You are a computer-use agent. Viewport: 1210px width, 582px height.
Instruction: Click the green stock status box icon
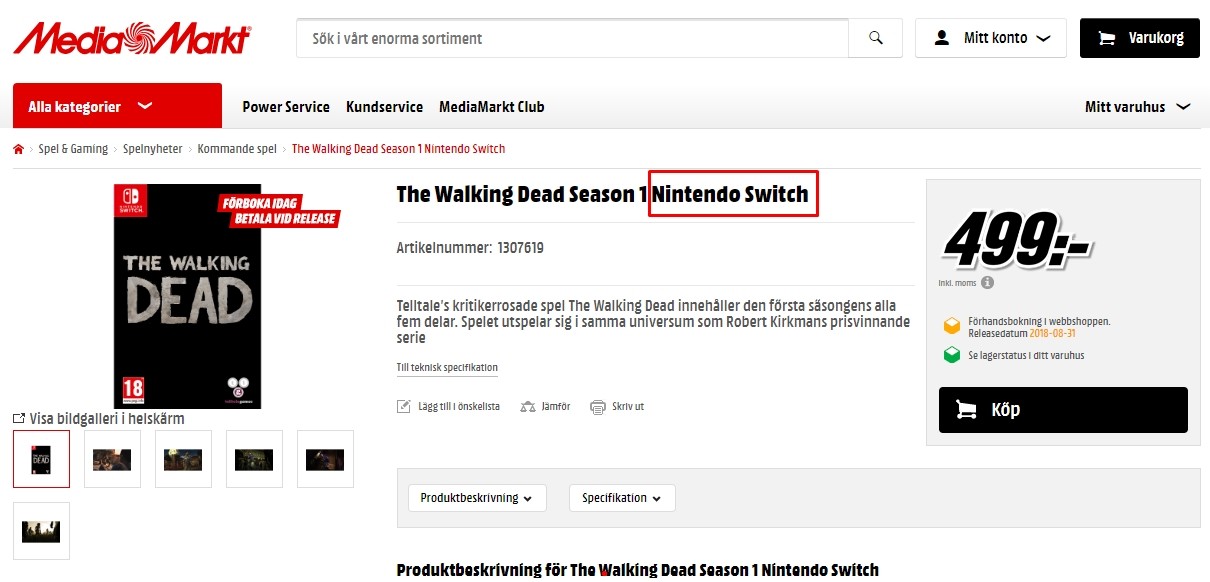click(x=952, y=355)
